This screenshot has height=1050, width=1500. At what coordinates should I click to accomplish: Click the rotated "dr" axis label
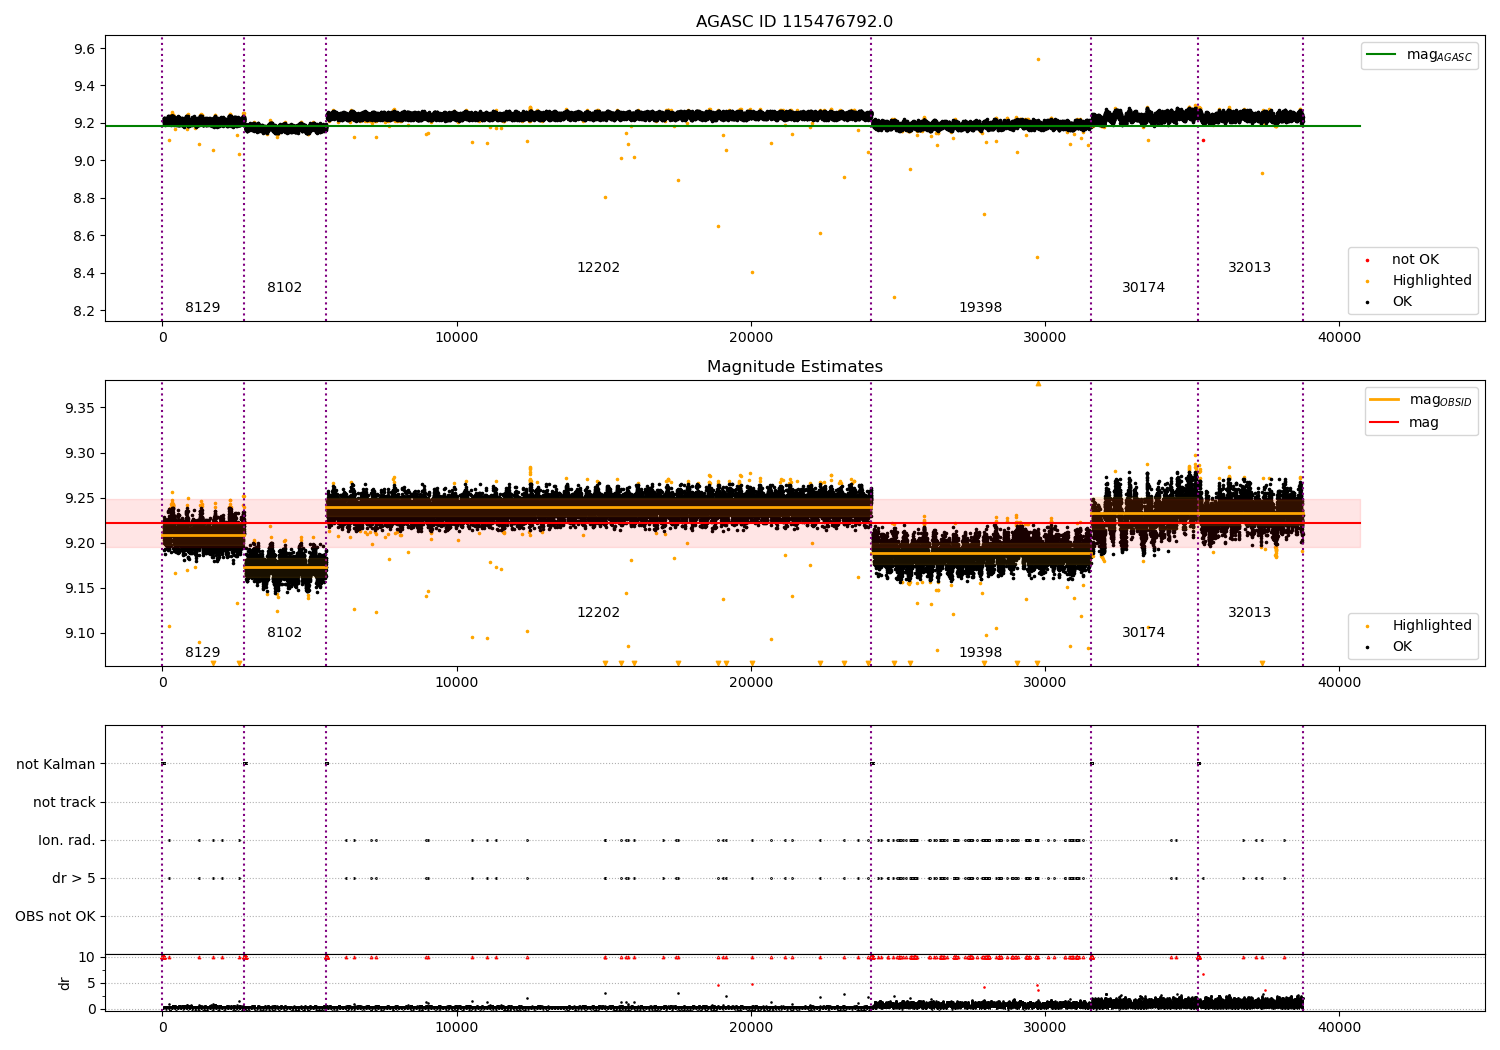point(65,984)
